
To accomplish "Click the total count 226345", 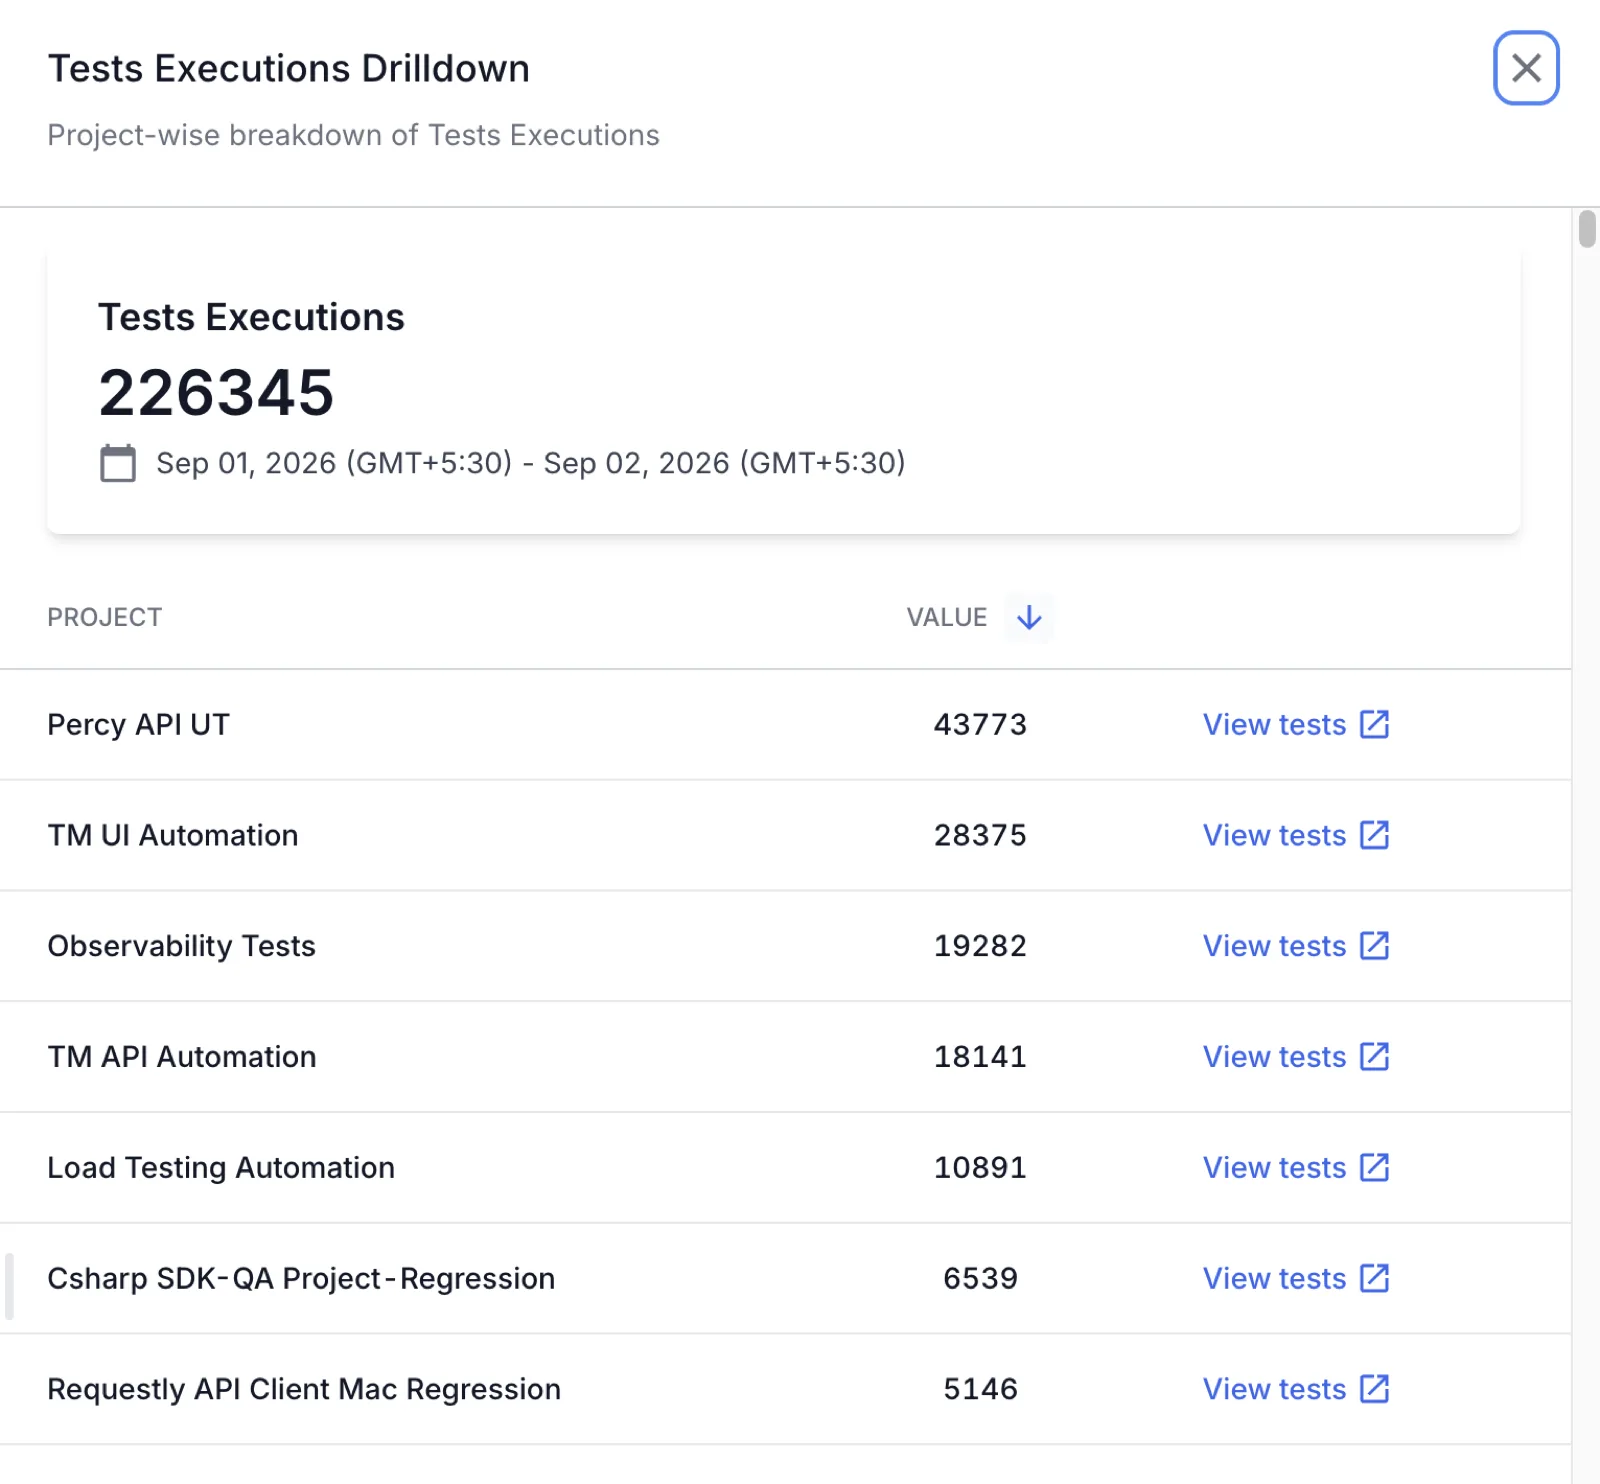I will click(x=216, y=392).
